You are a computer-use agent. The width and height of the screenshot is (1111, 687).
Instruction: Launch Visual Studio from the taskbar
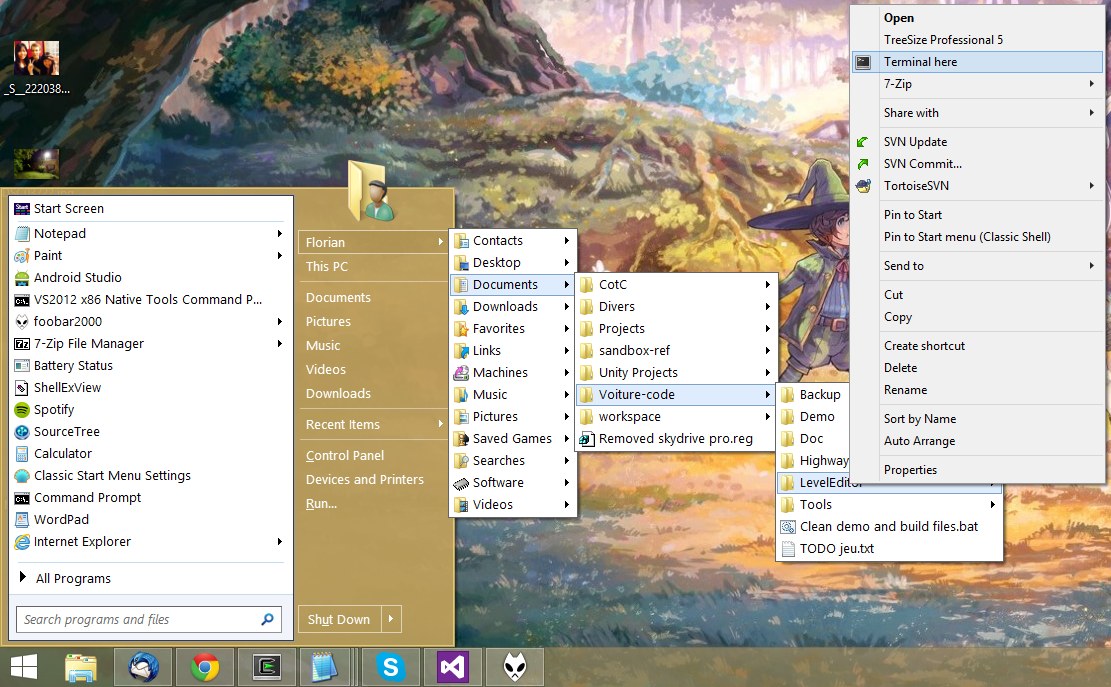click(453, 667)
